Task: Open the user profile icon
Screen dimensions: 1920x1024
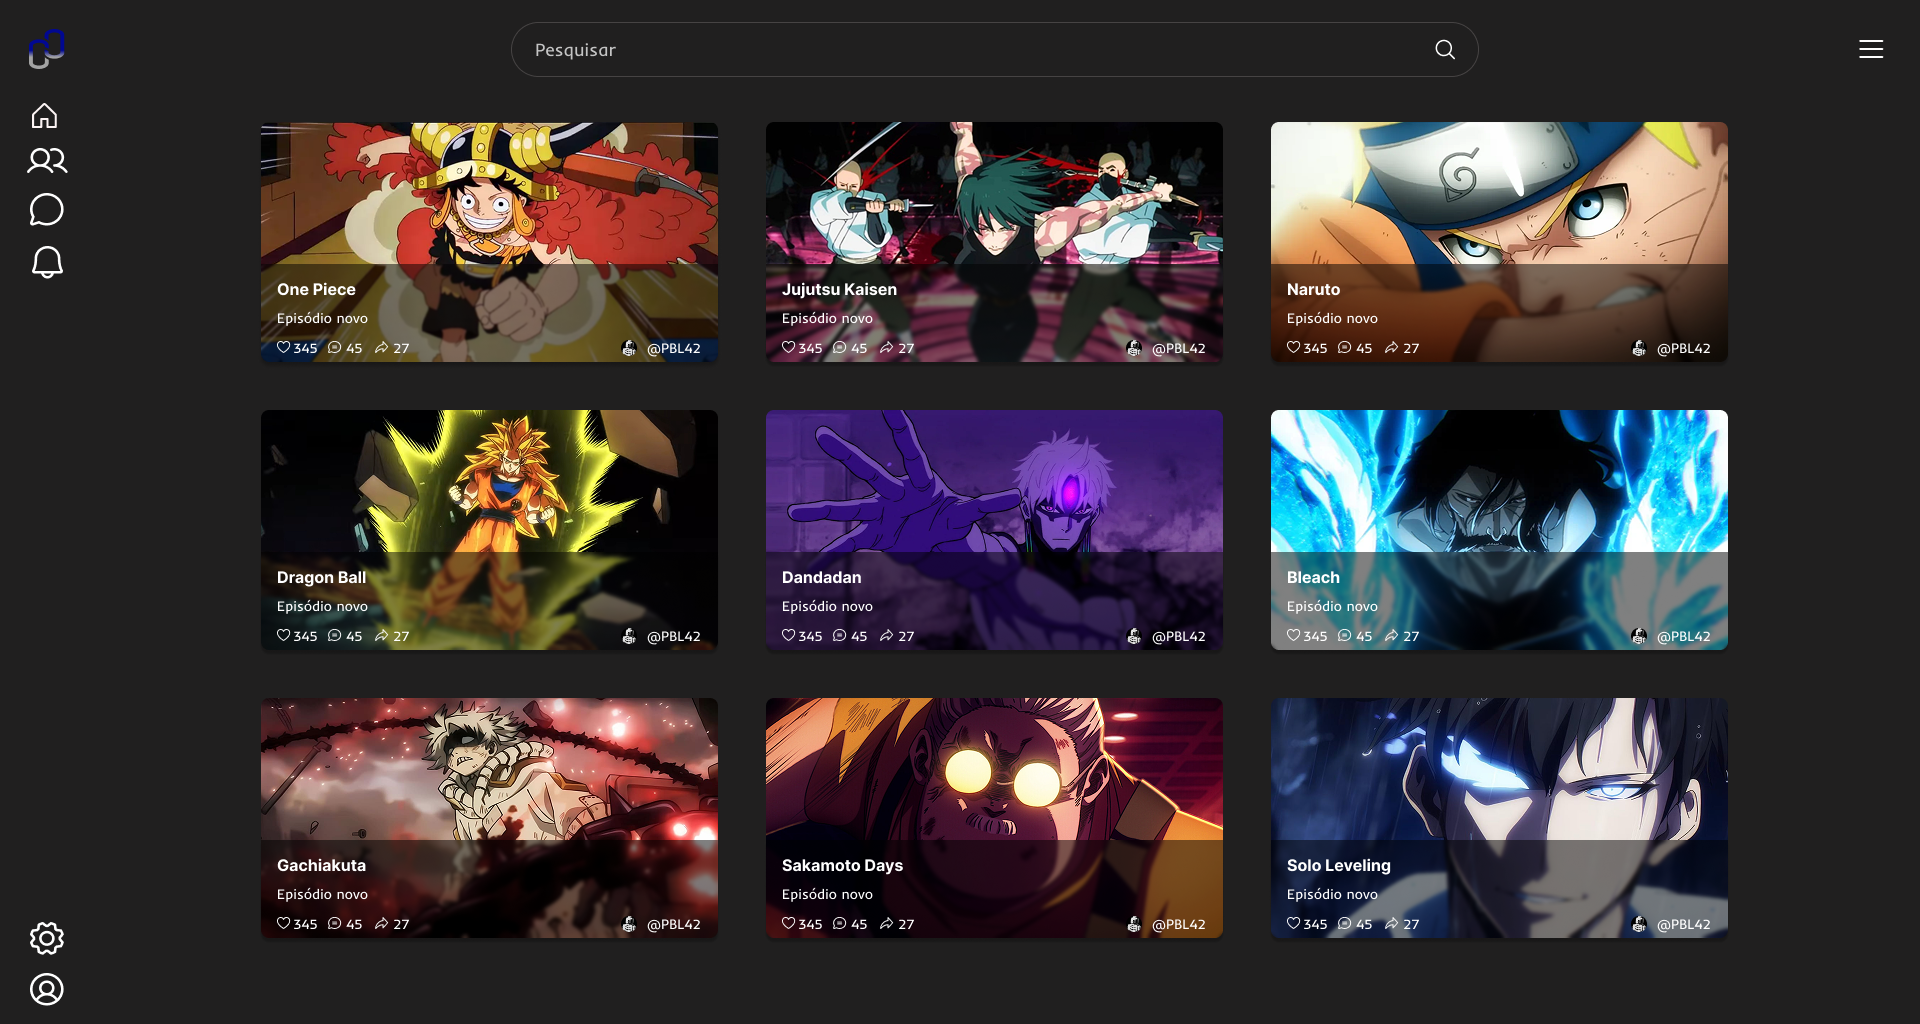Action: (x=46, y=989)
